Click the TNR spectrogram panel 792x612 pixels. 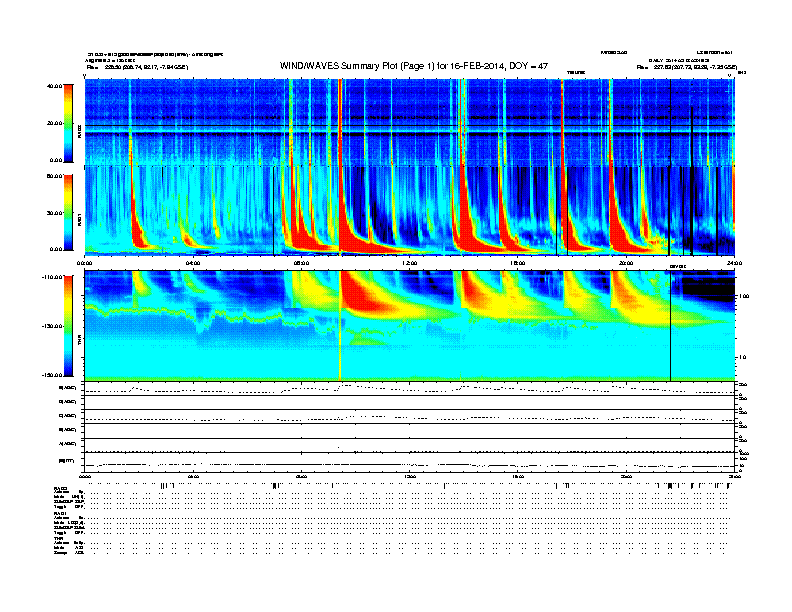(x=410, y=325)
